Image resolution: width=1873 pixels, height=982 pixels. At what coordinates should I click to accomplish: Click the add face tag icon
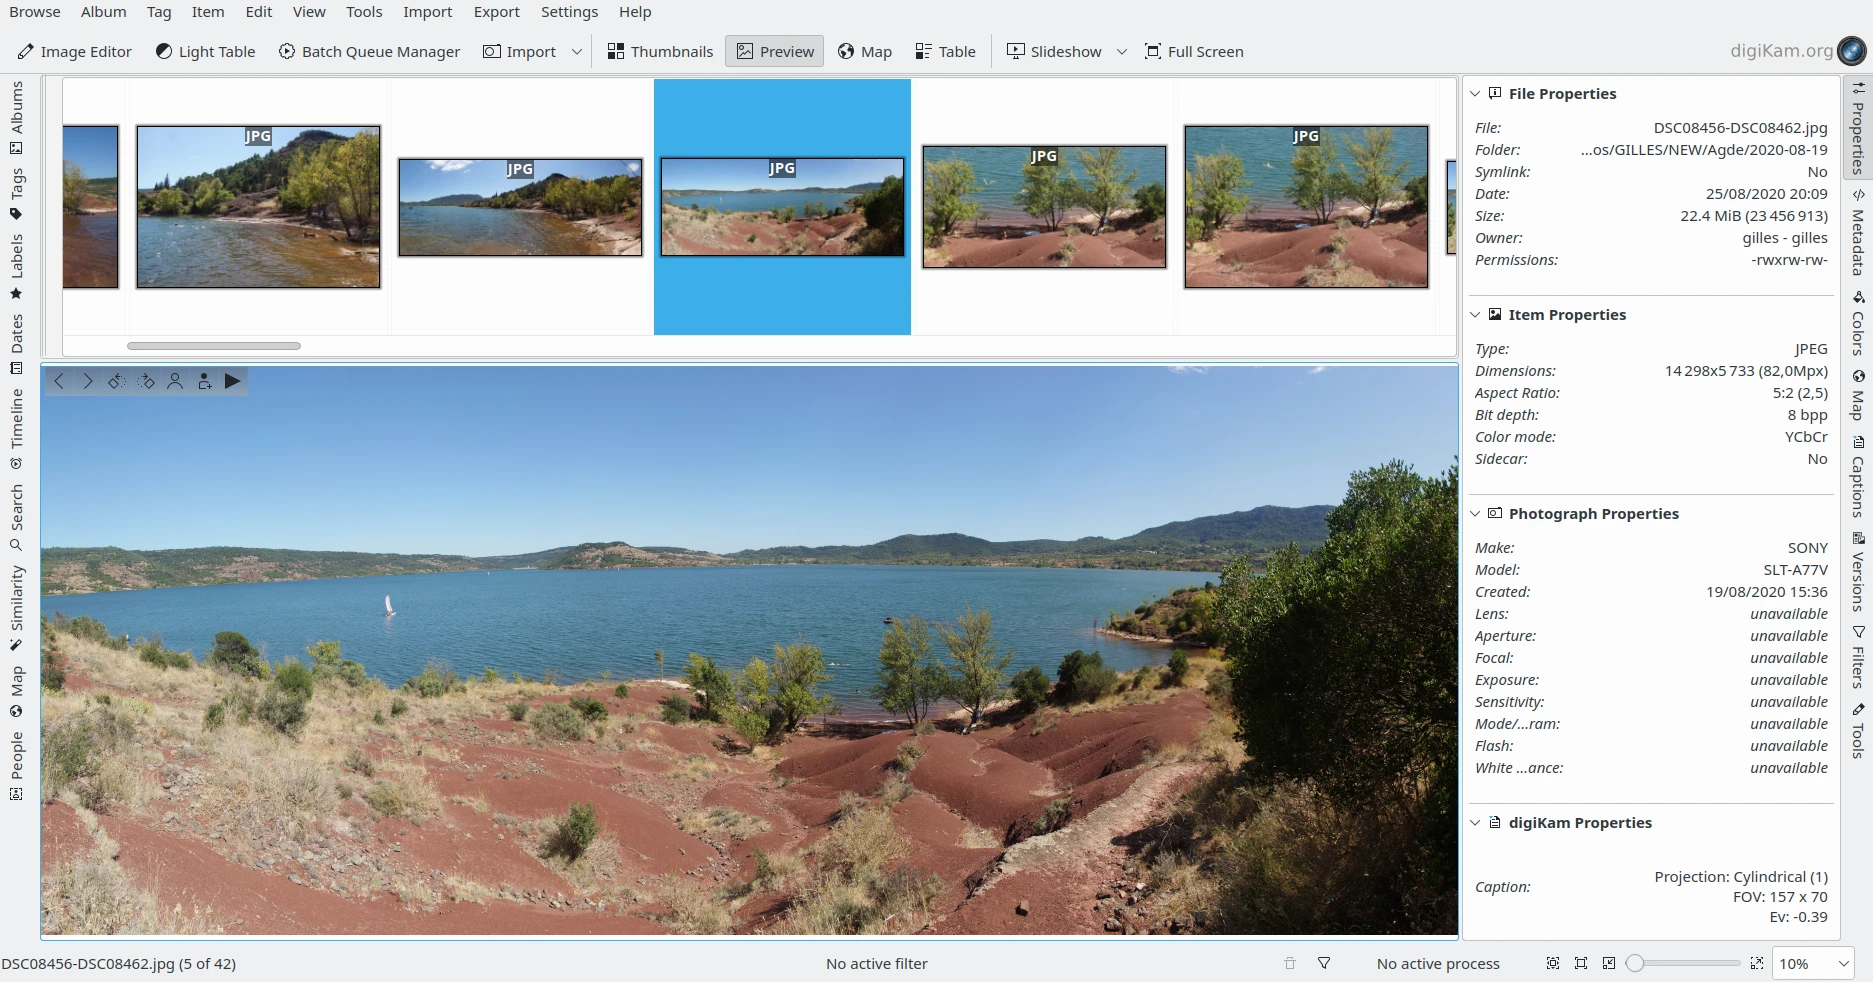204,381
